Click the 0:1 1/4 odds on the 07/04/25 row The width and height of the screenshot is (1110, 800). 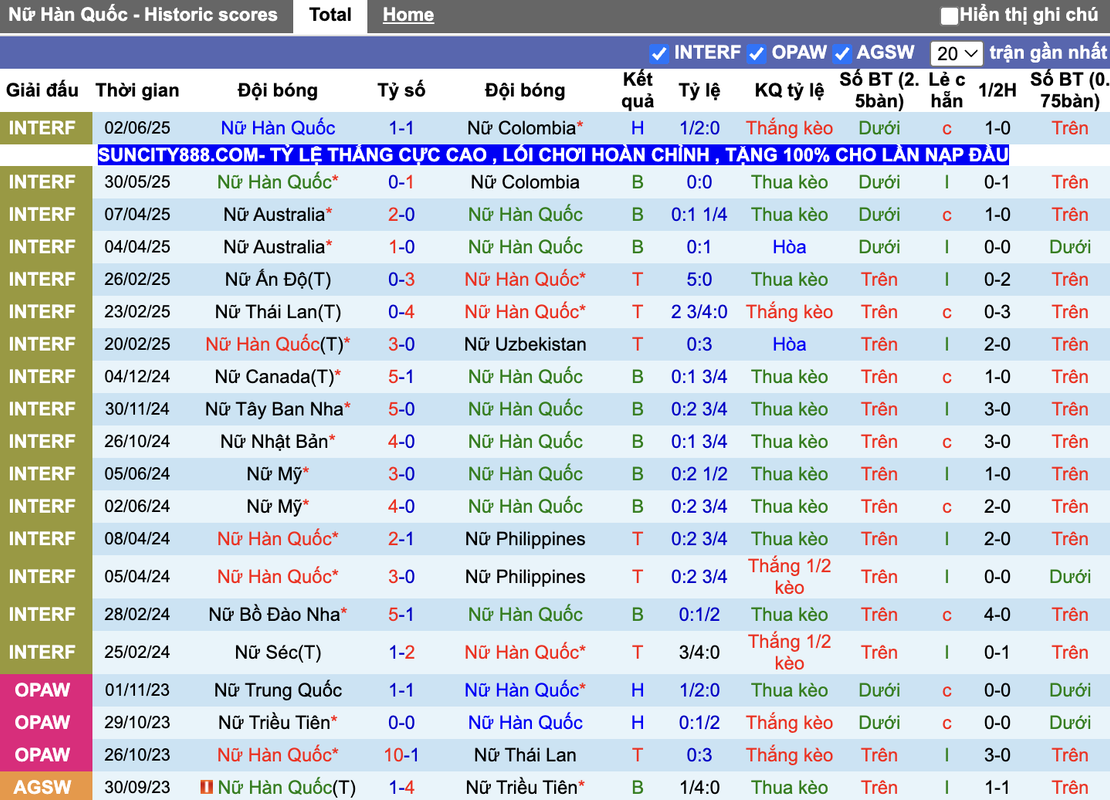pyautogui.click(x=699, y=215)
